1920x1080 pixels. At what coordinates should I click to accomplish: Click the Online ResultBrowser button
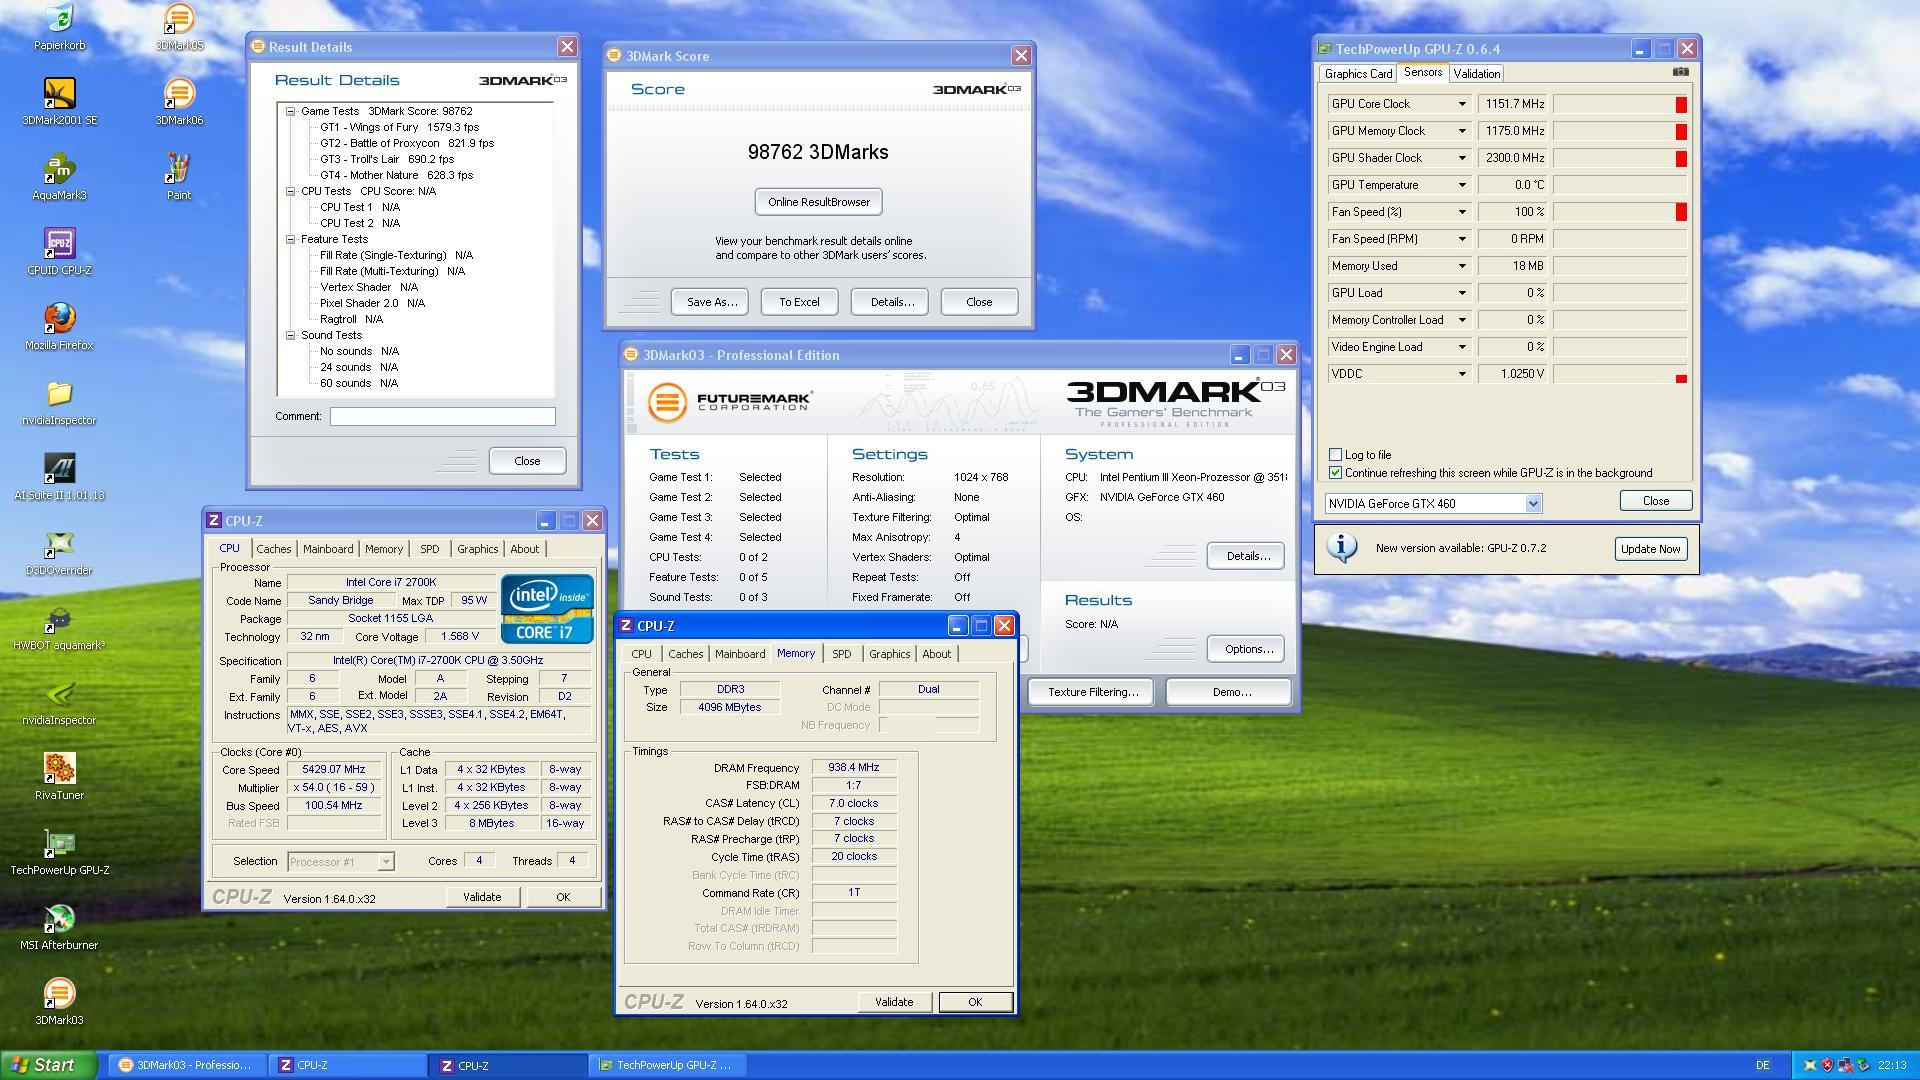click(818, 202)
